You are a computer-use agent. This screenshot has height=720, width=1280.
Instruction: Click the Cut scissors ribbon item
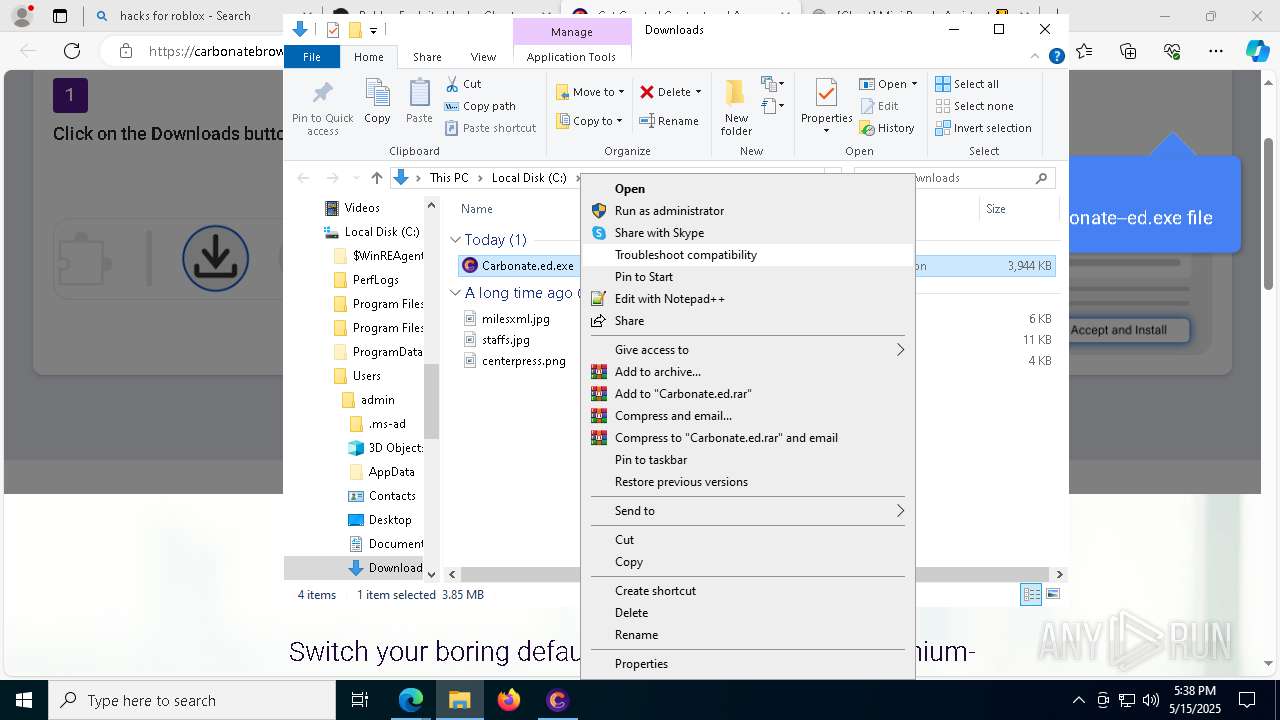pos(463,84)
